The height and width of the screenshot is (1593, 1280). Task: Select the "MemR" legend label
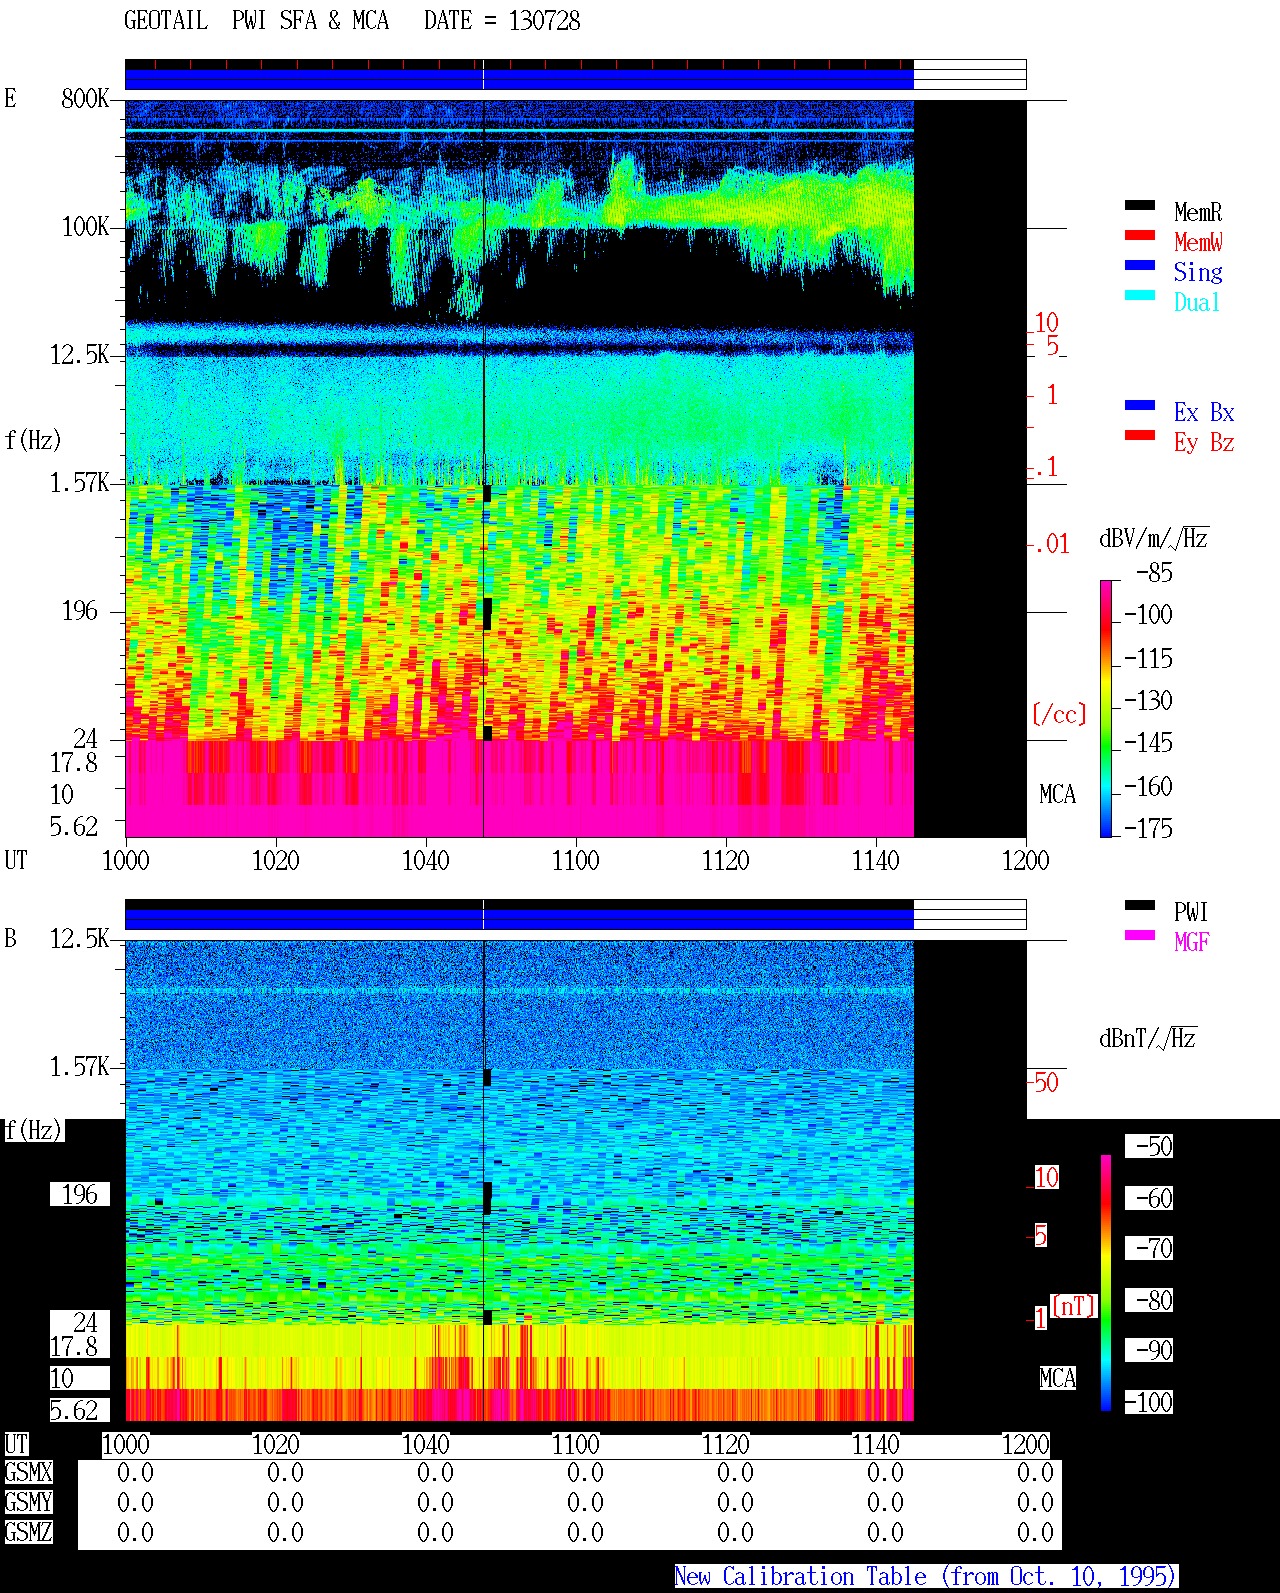[x=1198, y=212]
